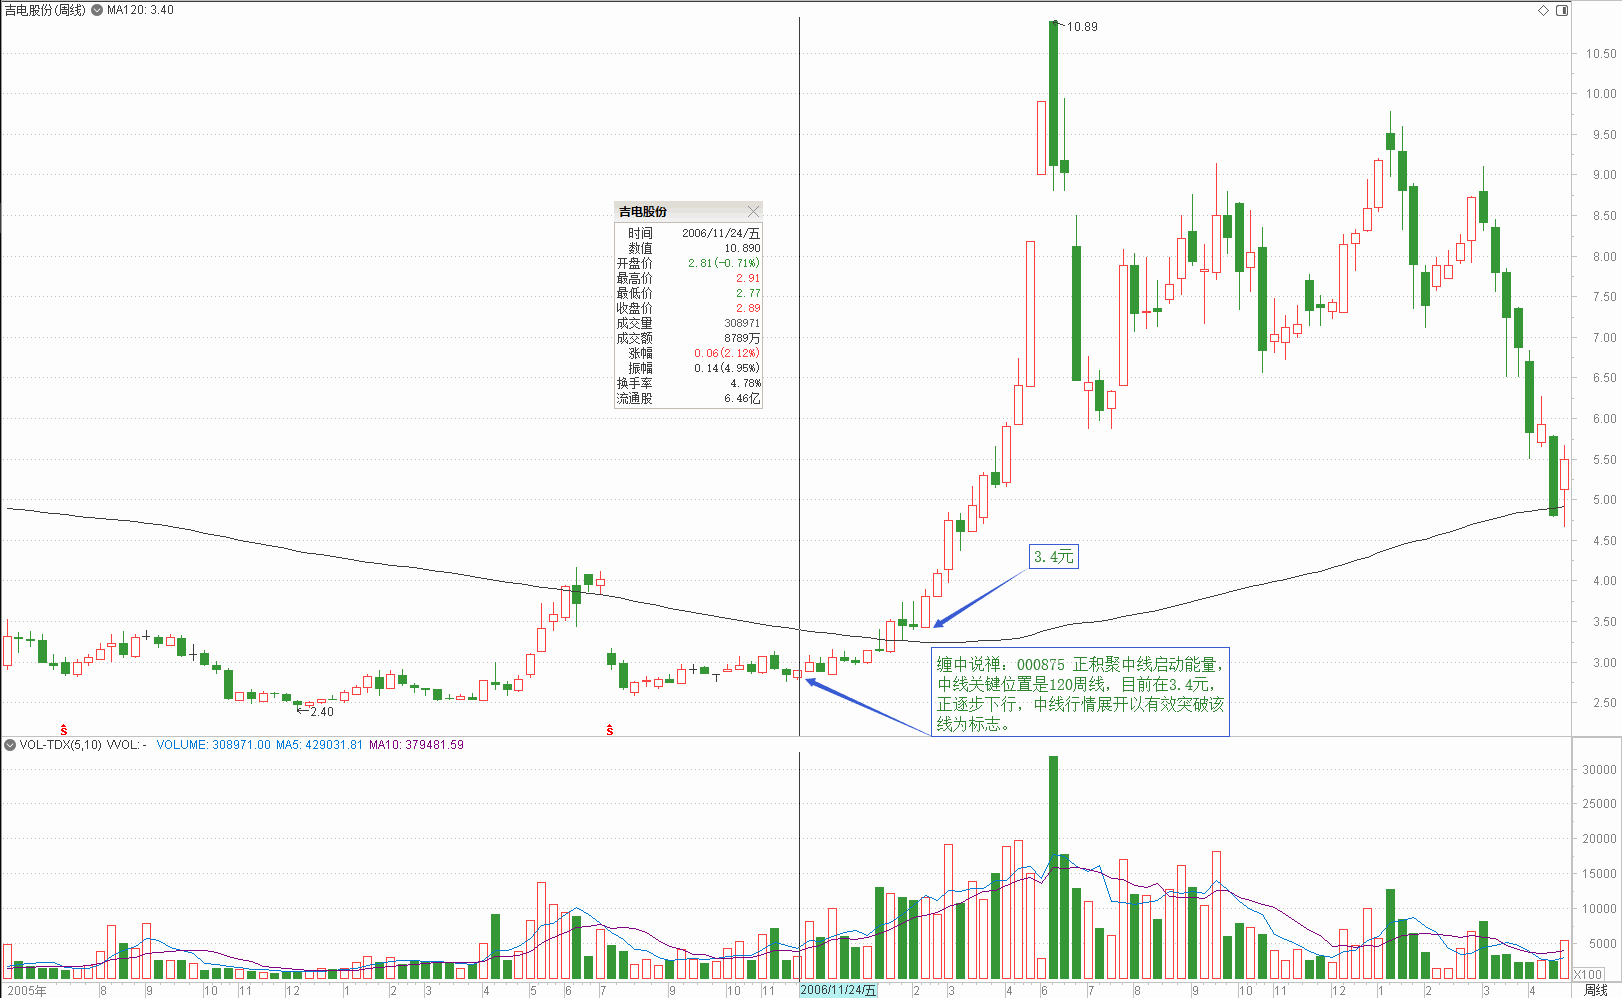Open the MA120 indicator dropdown beside 吉电股份(周线)

click(97, 10)
